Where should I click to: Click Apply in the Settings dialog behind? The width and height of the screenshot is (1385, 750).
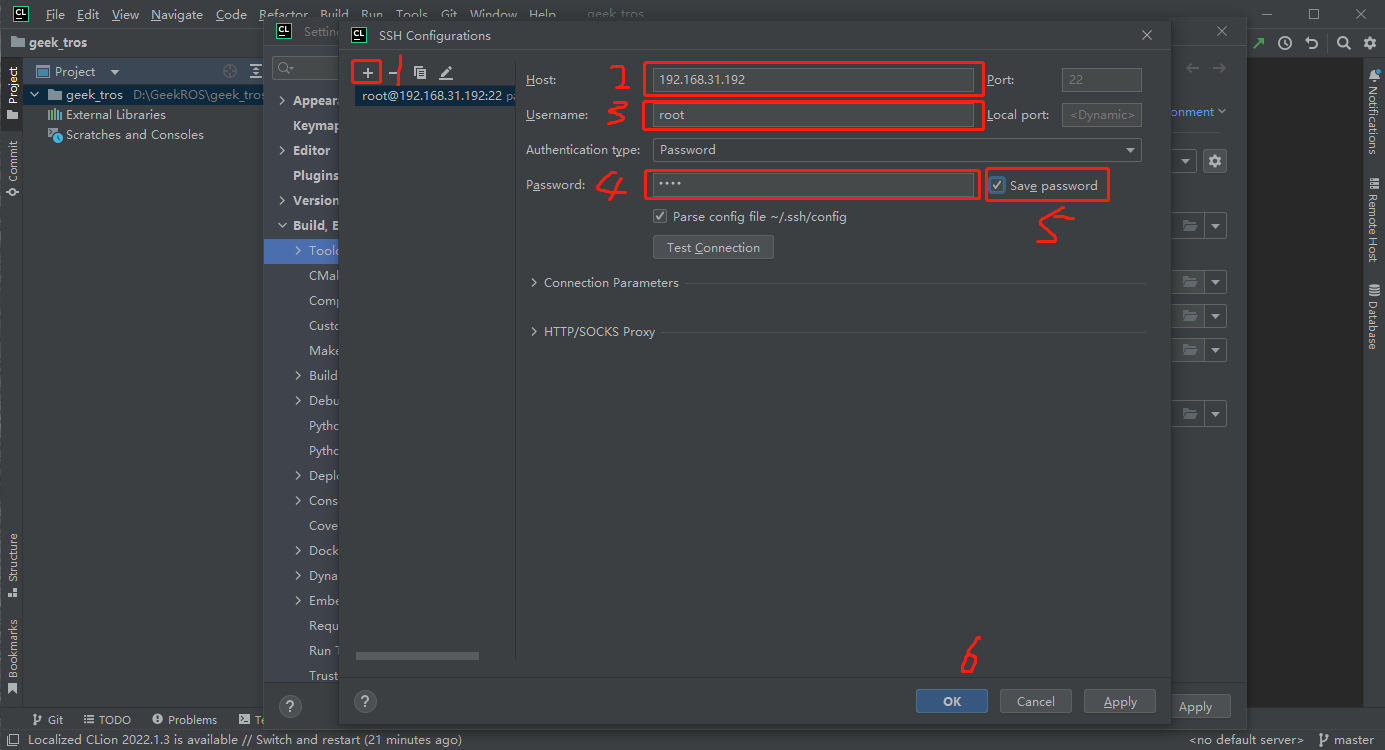click(1195, 707)
